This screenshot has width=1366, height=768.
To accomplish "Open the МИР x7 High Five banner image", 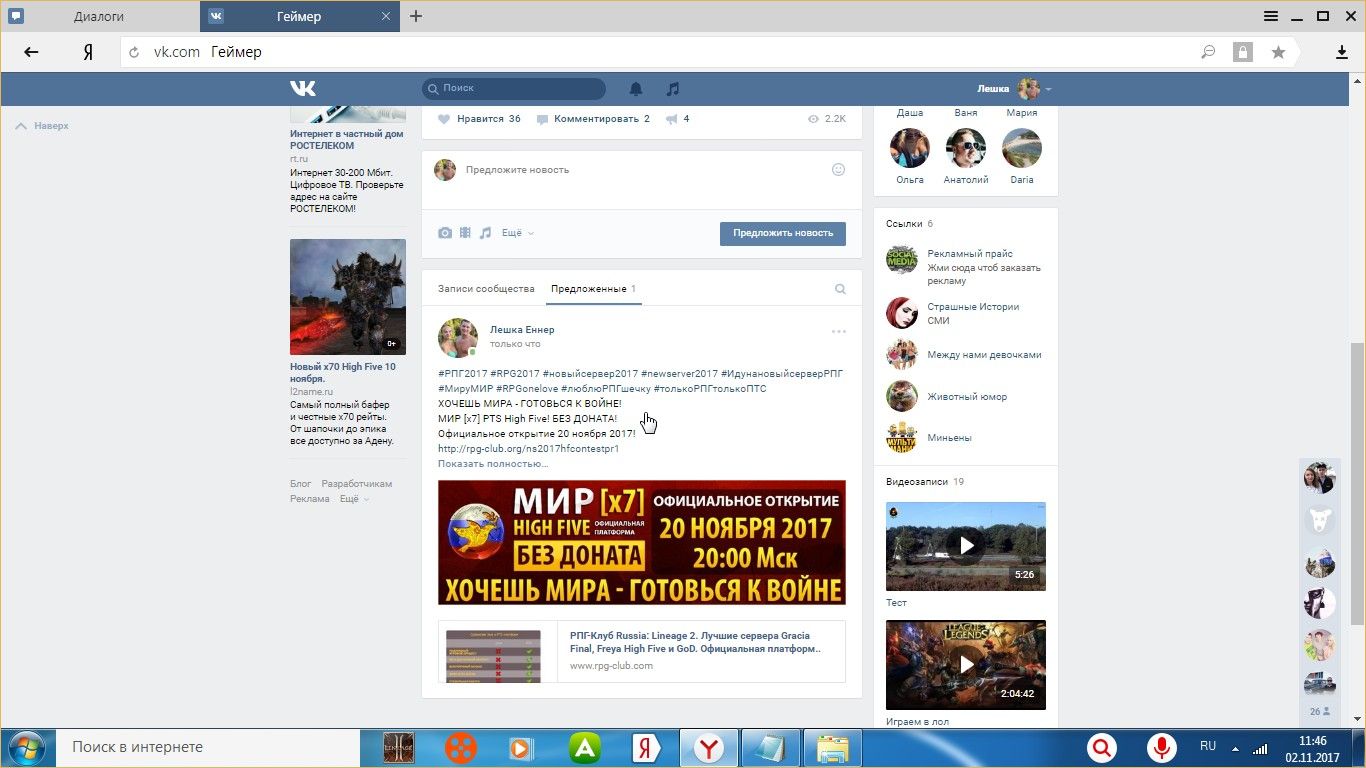I will [x=642, y=543].
